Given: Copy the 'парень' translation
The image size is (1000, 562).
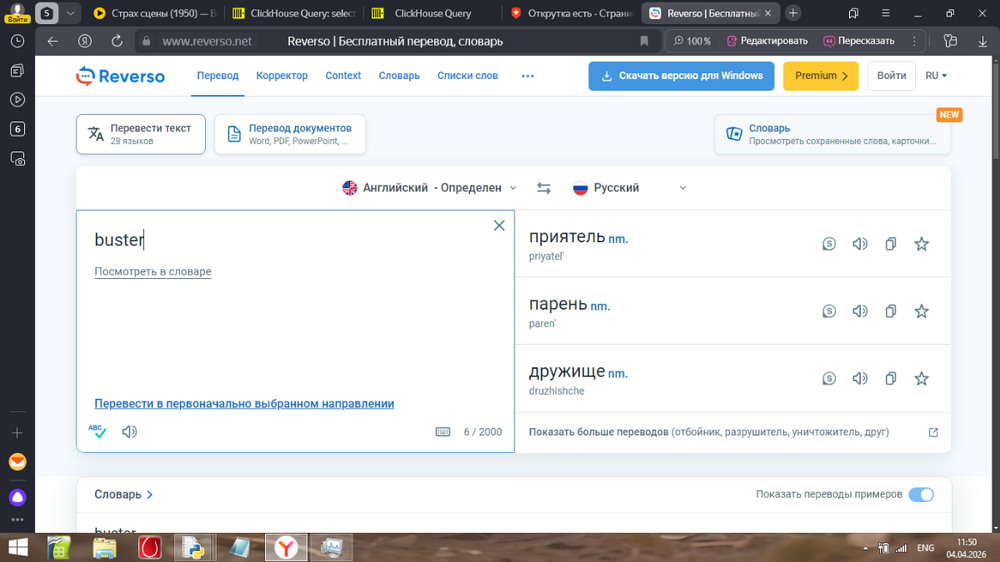Looking at the screenshot, I should (890, 311).
